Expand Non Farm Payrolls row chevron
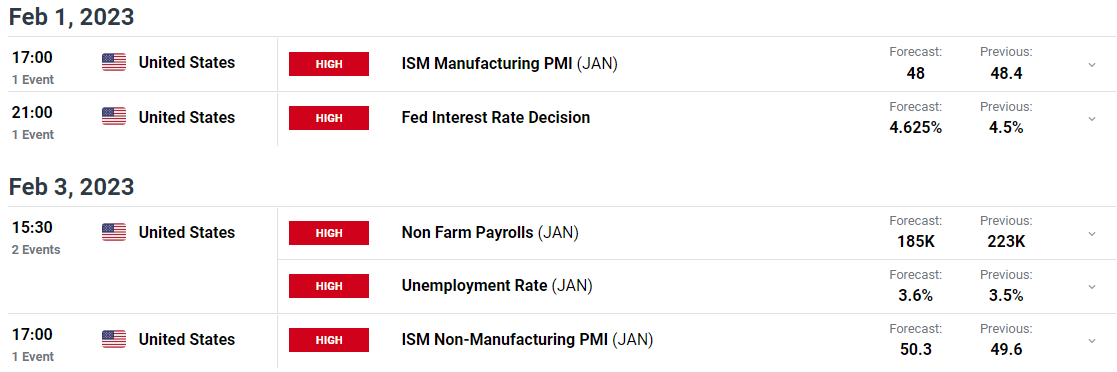The height and width of the screenshot is (372, 1117). 1091,234
